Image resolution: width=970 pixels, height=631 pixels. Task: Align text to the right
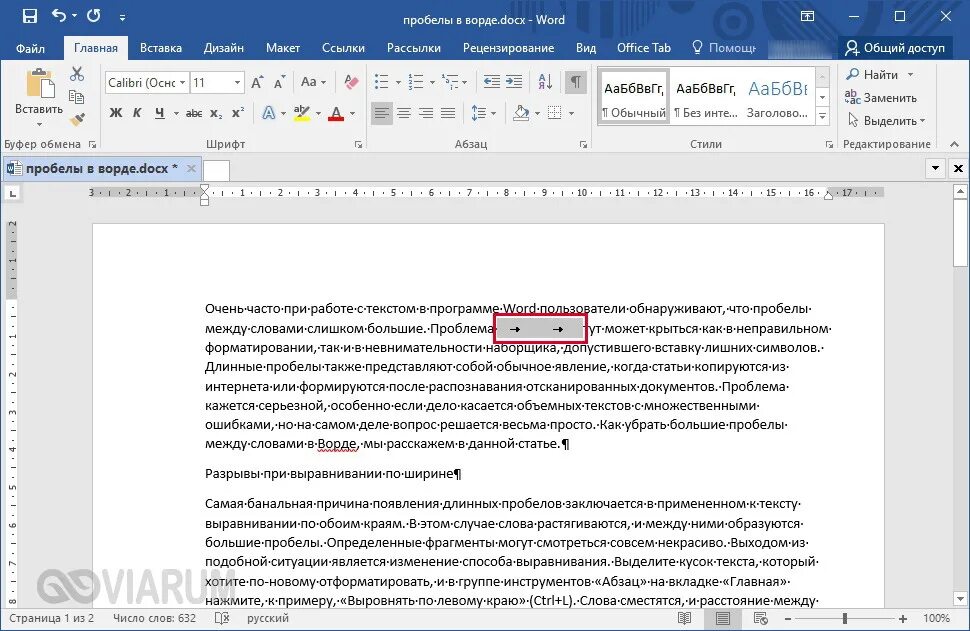[x=426, y=113]
